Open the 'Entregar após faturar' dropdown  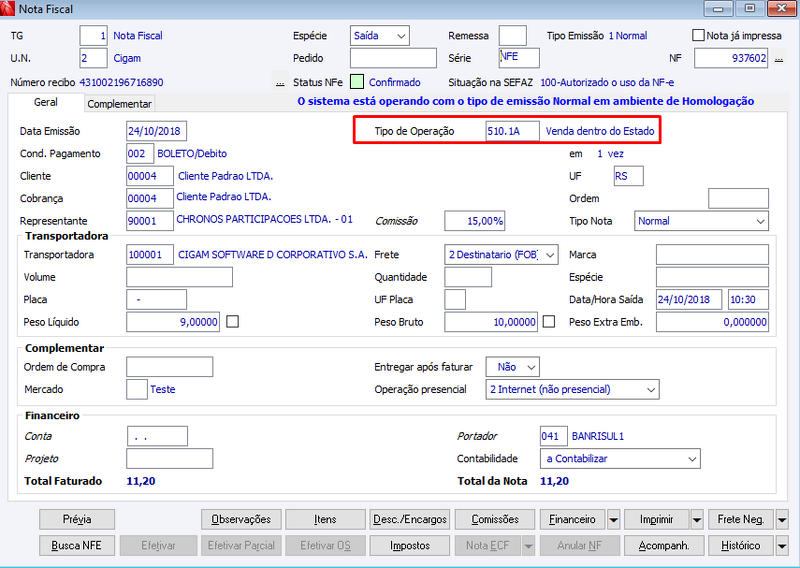[x=512, y=367]
